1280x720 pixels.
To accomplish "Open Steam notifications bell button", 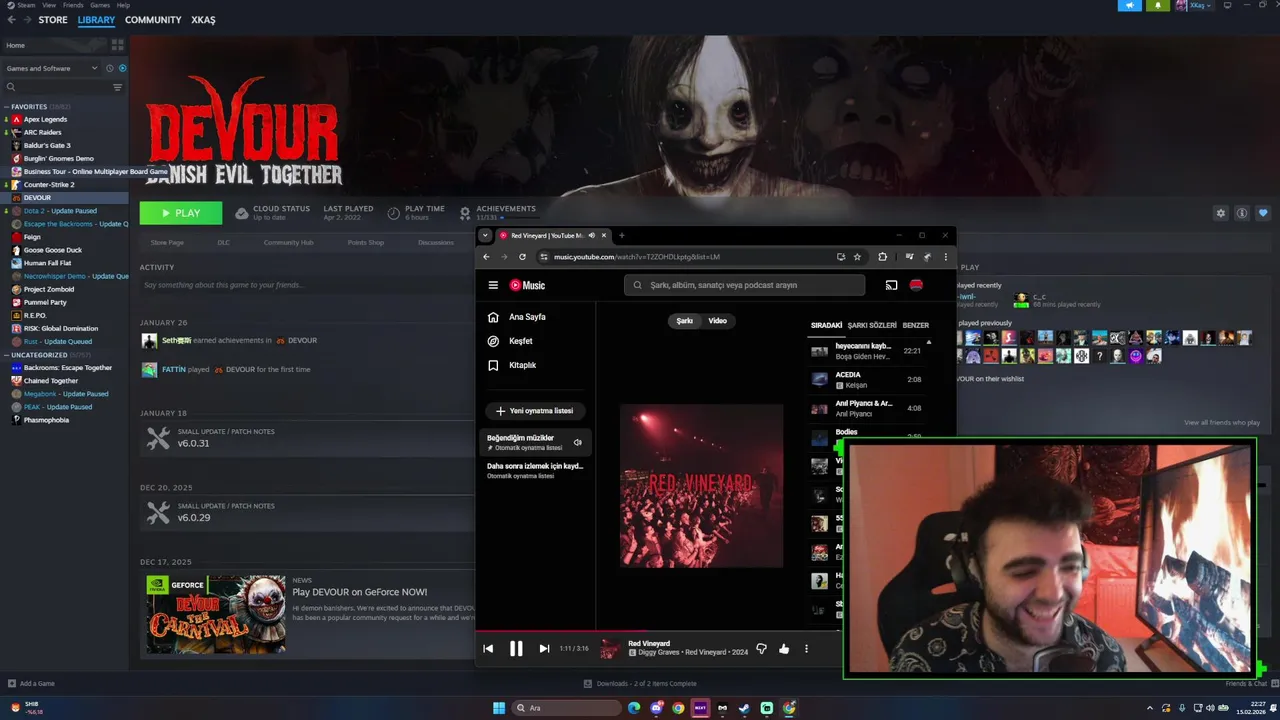I will tap(1158, 5).
